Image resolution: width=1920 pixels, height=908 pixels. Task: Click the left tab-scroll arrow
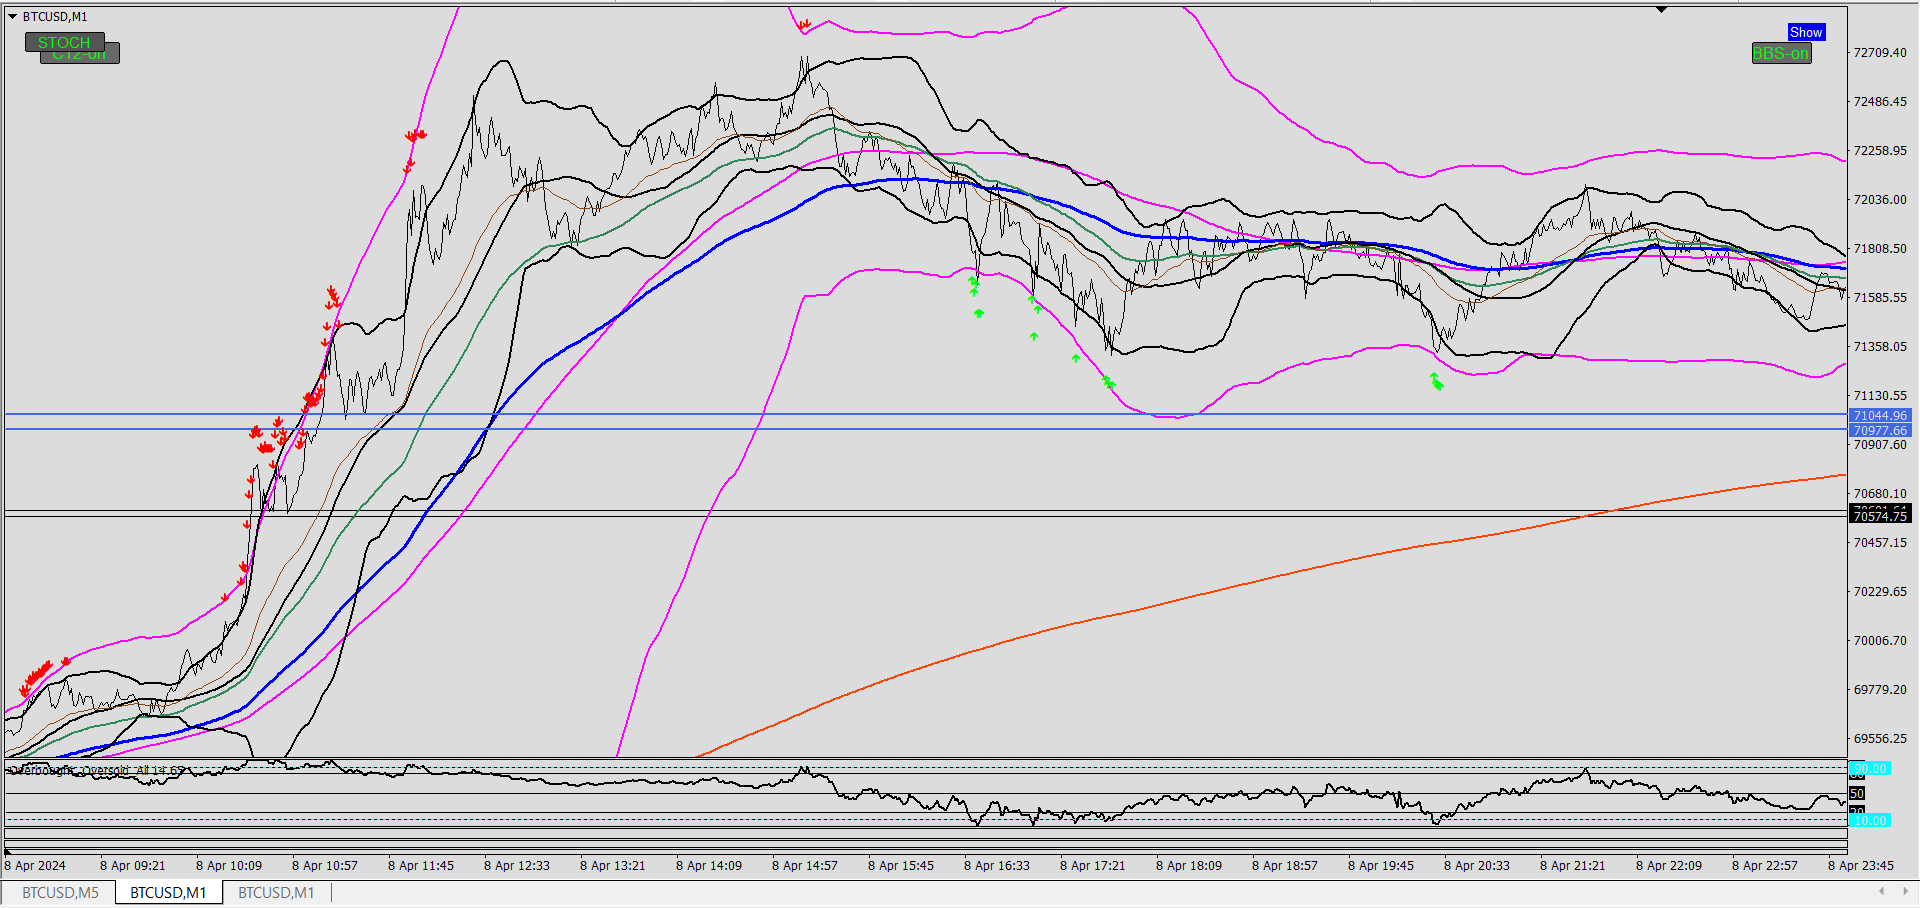[1881, 891]
